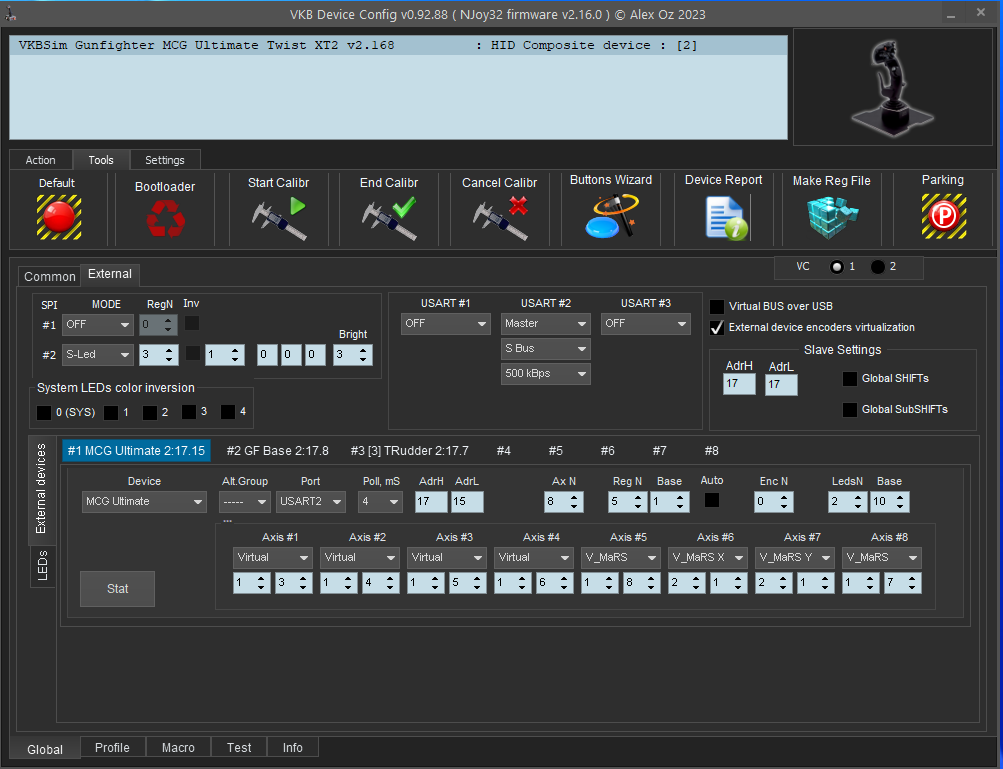Open the USART #2 Master dropdown

point(545,324)
